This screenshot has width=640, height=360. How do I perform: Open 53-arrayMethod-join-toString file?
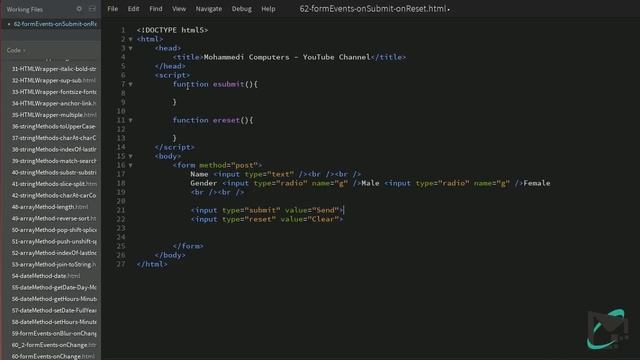tap(54, 264)
